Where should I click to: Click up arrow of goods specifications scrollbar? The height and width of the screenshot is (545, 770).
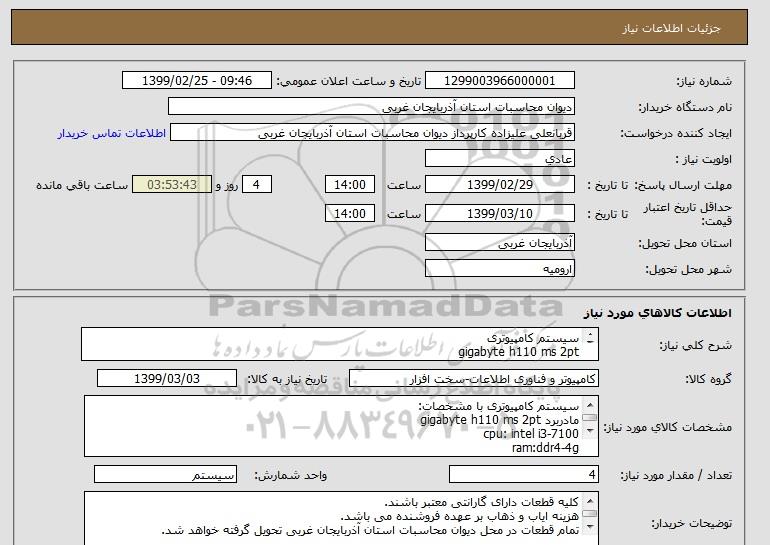pos(589,405)
